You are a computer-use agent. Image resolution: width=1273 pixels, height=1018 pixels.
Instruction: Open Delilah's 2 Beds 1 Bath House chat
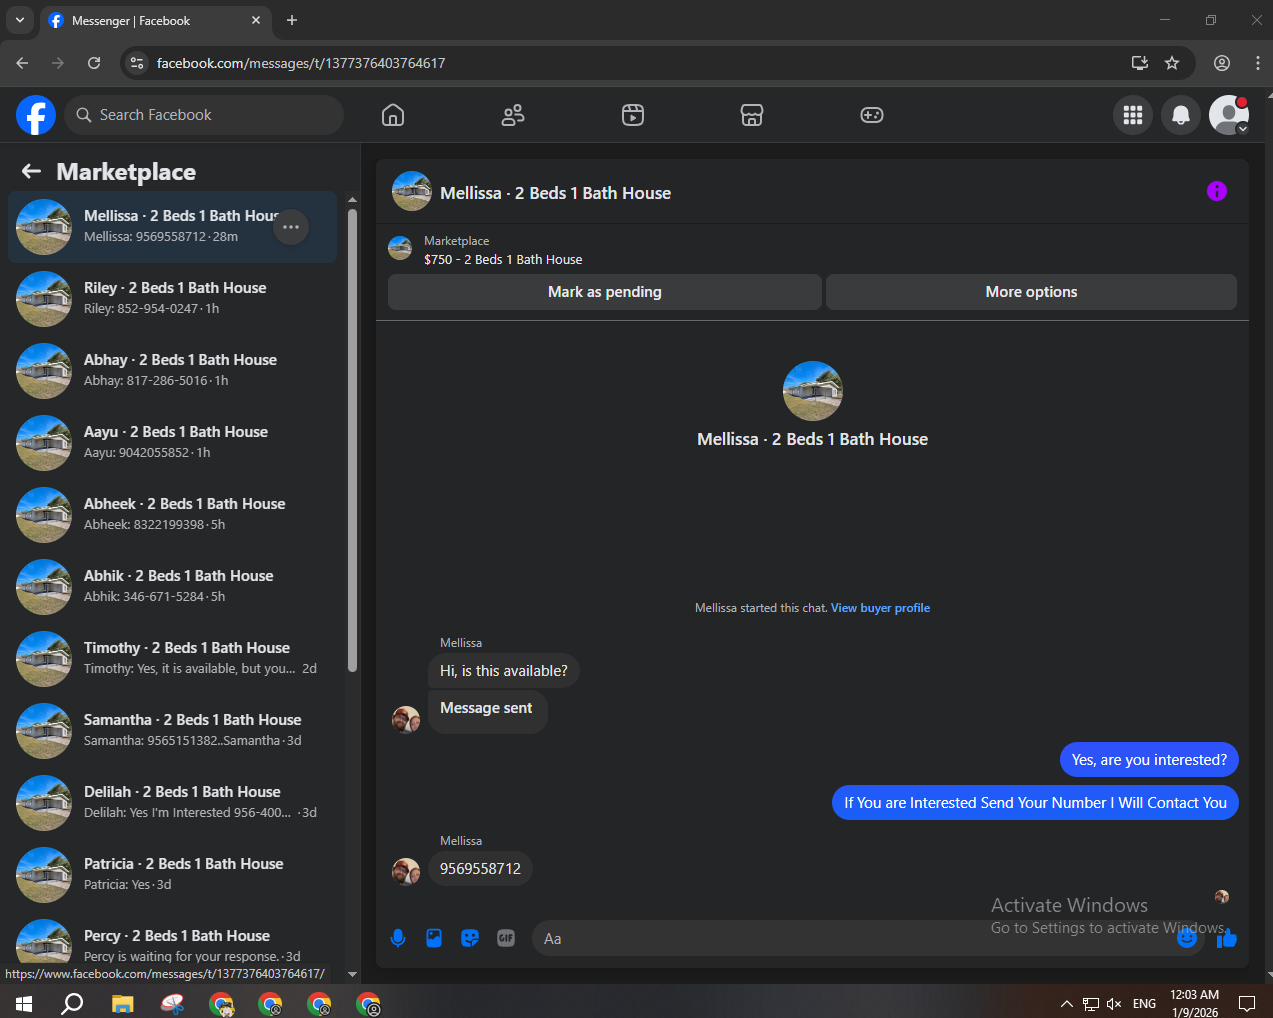[x=172, y=803]
